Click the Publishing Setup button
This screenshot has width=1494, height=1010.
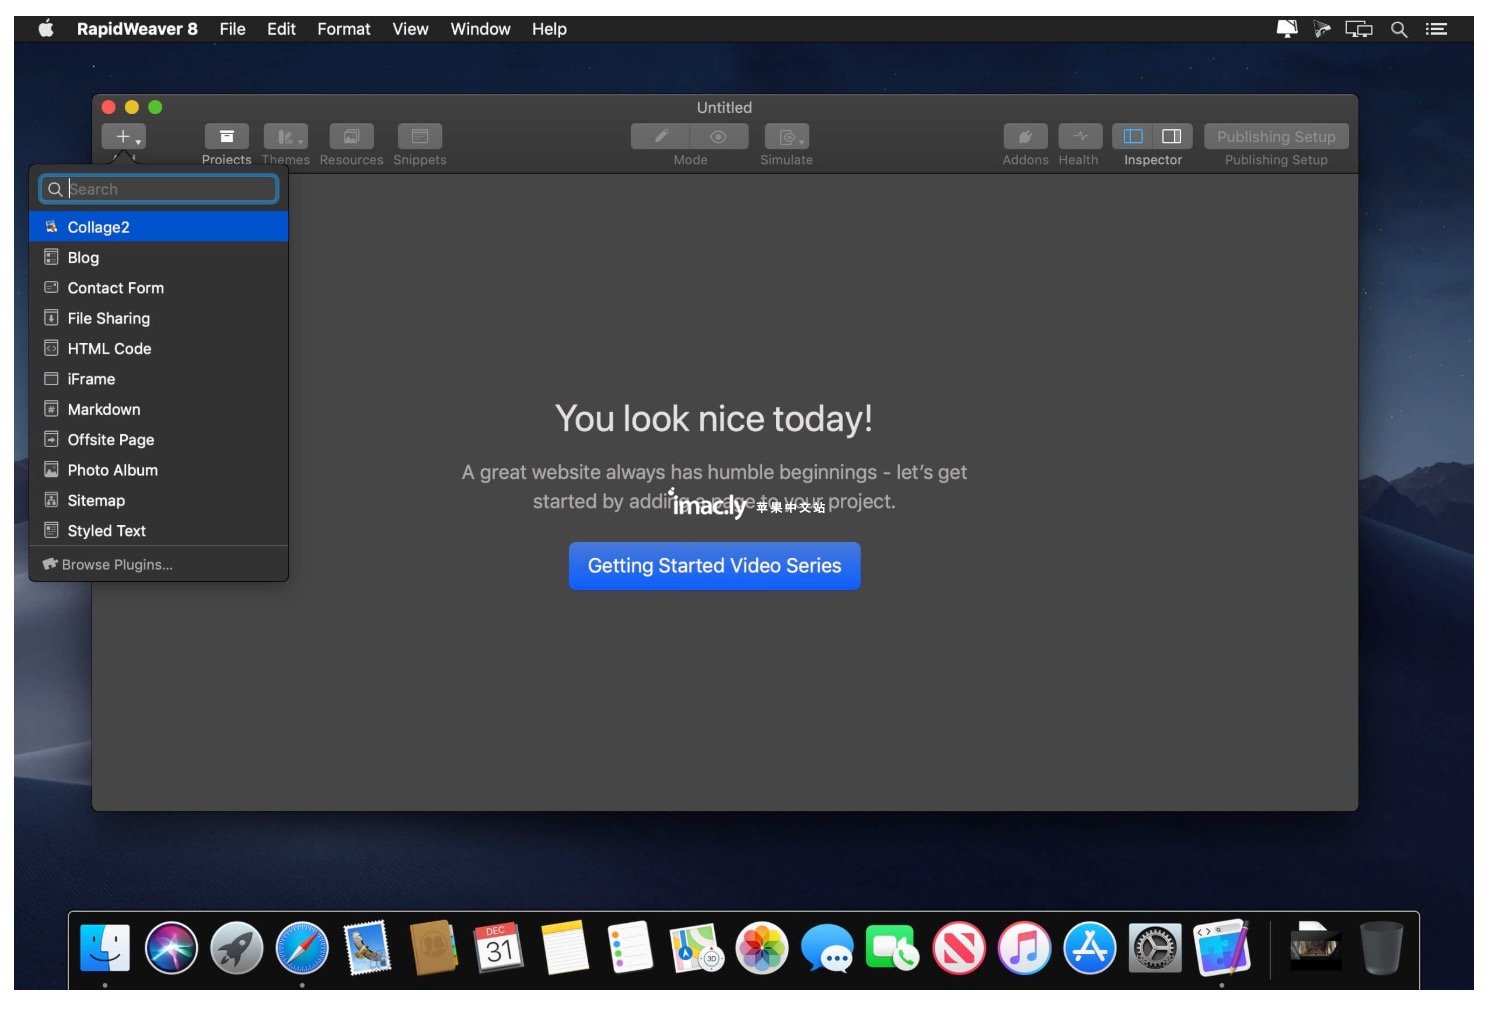click(x=1276, y=136)
